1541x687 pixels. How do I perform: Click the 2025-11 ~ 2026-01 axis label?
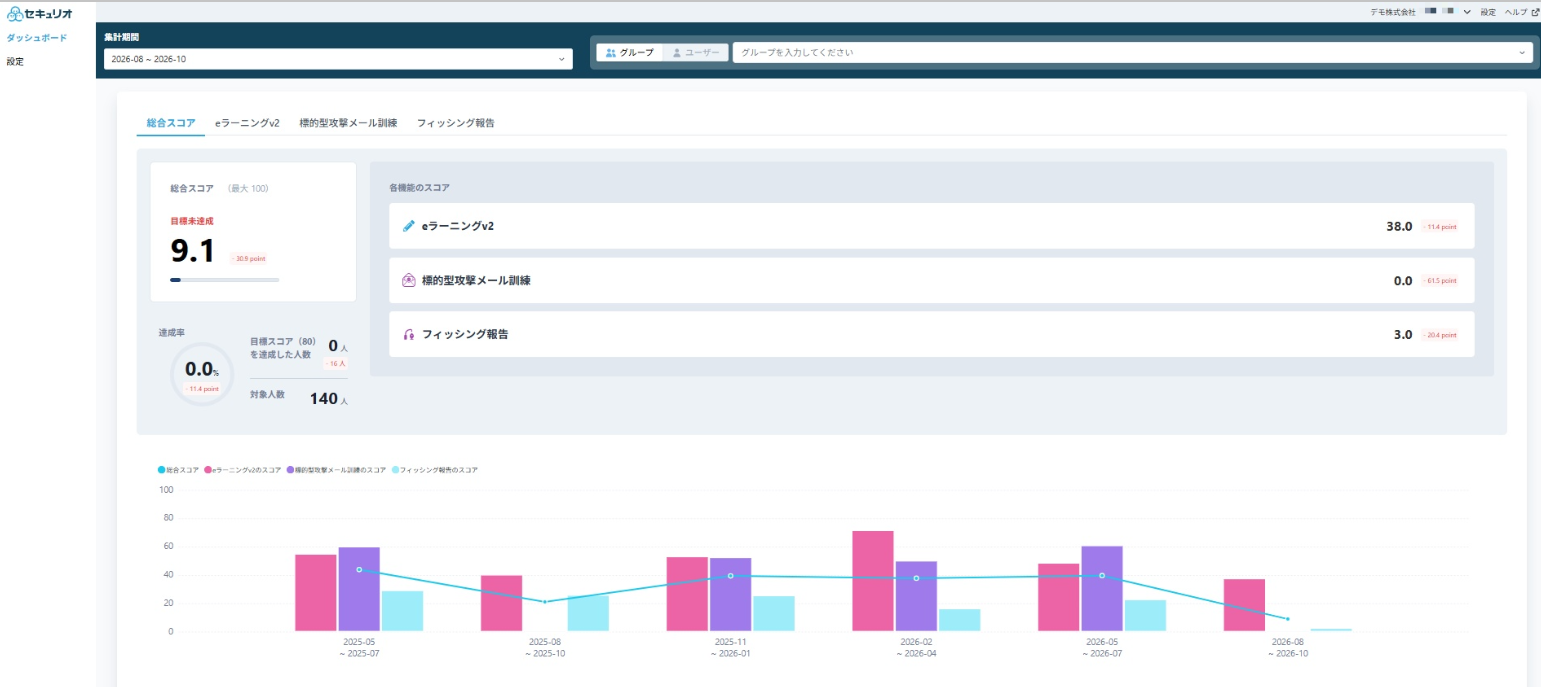(x=730, y=647)
